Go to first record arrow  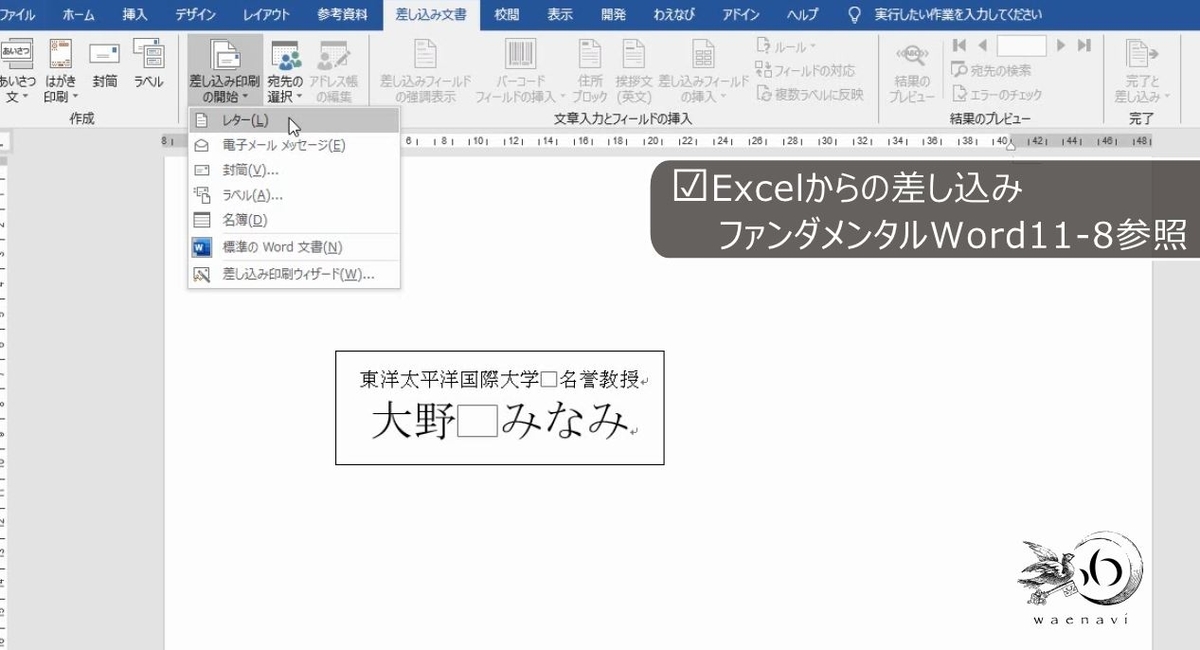pyautogui.click(x=960, y=46)
